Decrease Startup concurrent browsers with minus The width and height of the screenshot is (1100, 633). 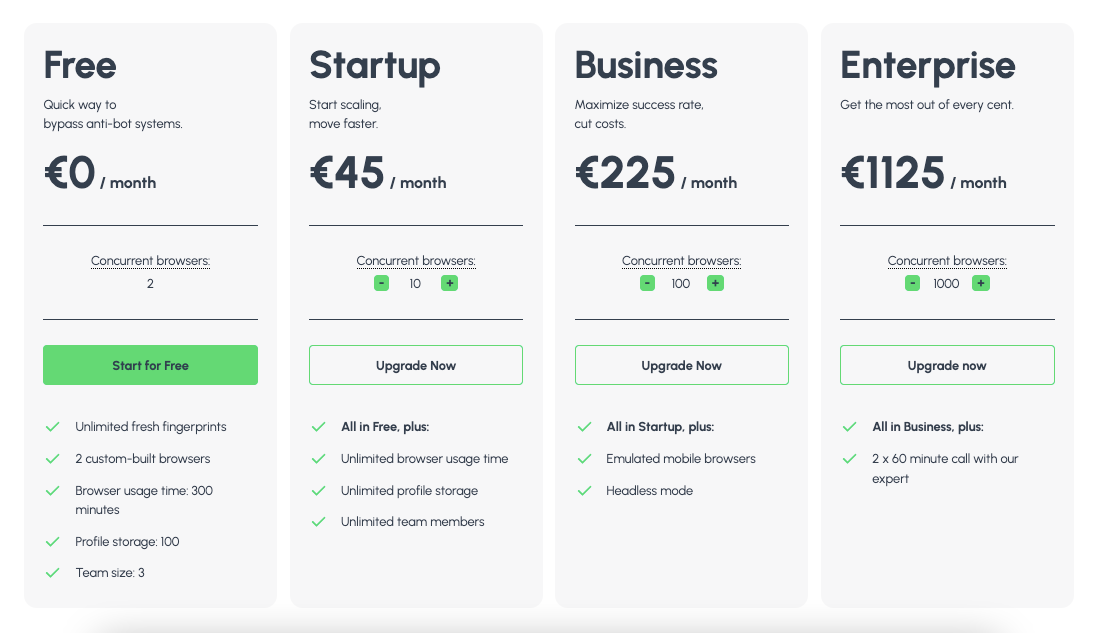(x=381, y=283)
